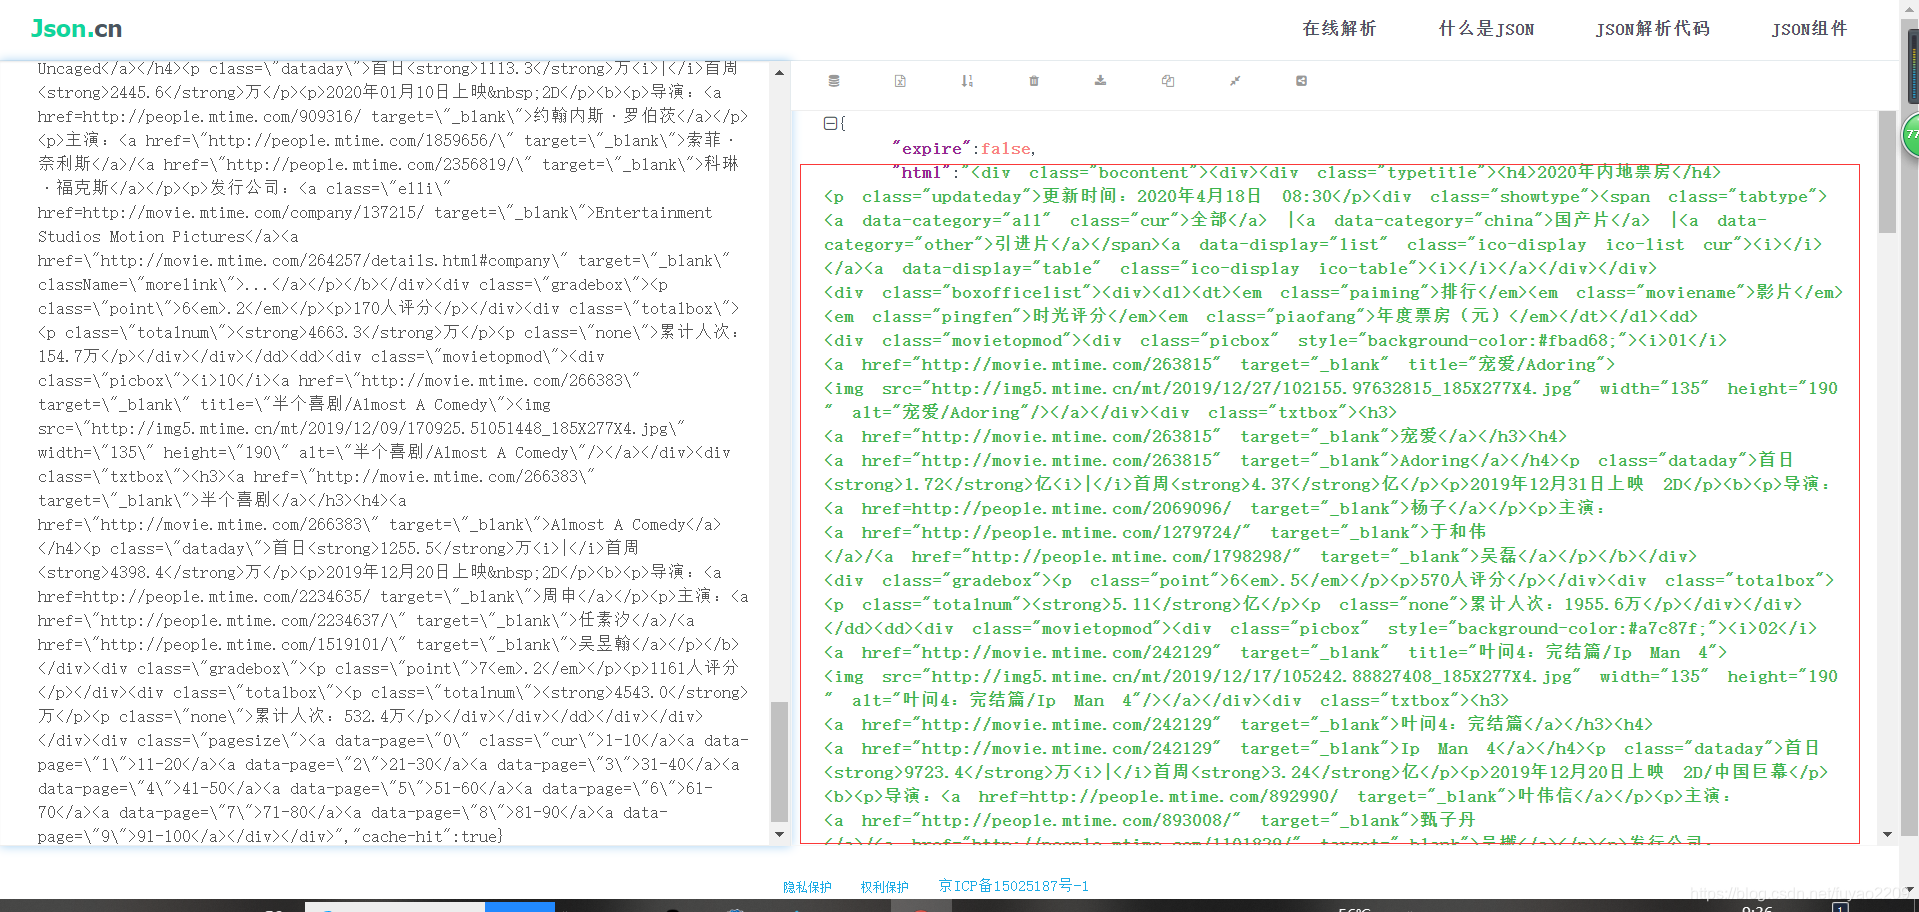Click the trash clear icon

click(x=1034, y=81)
